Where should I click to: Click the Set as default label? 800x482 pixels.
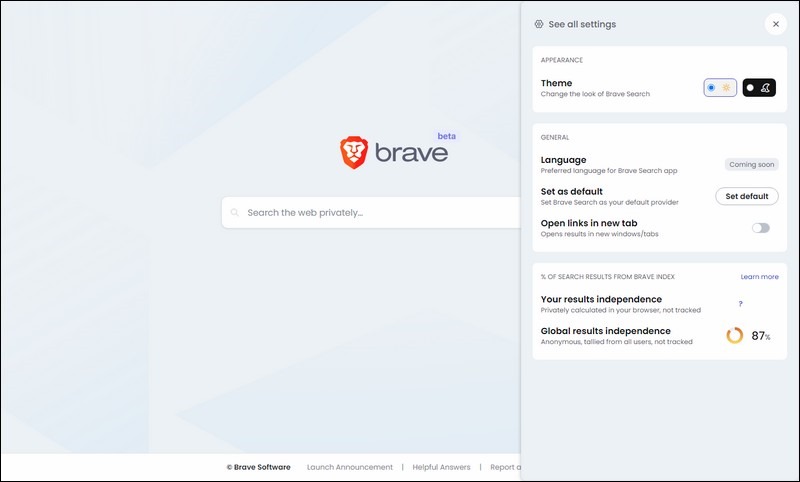click(571, 192)
